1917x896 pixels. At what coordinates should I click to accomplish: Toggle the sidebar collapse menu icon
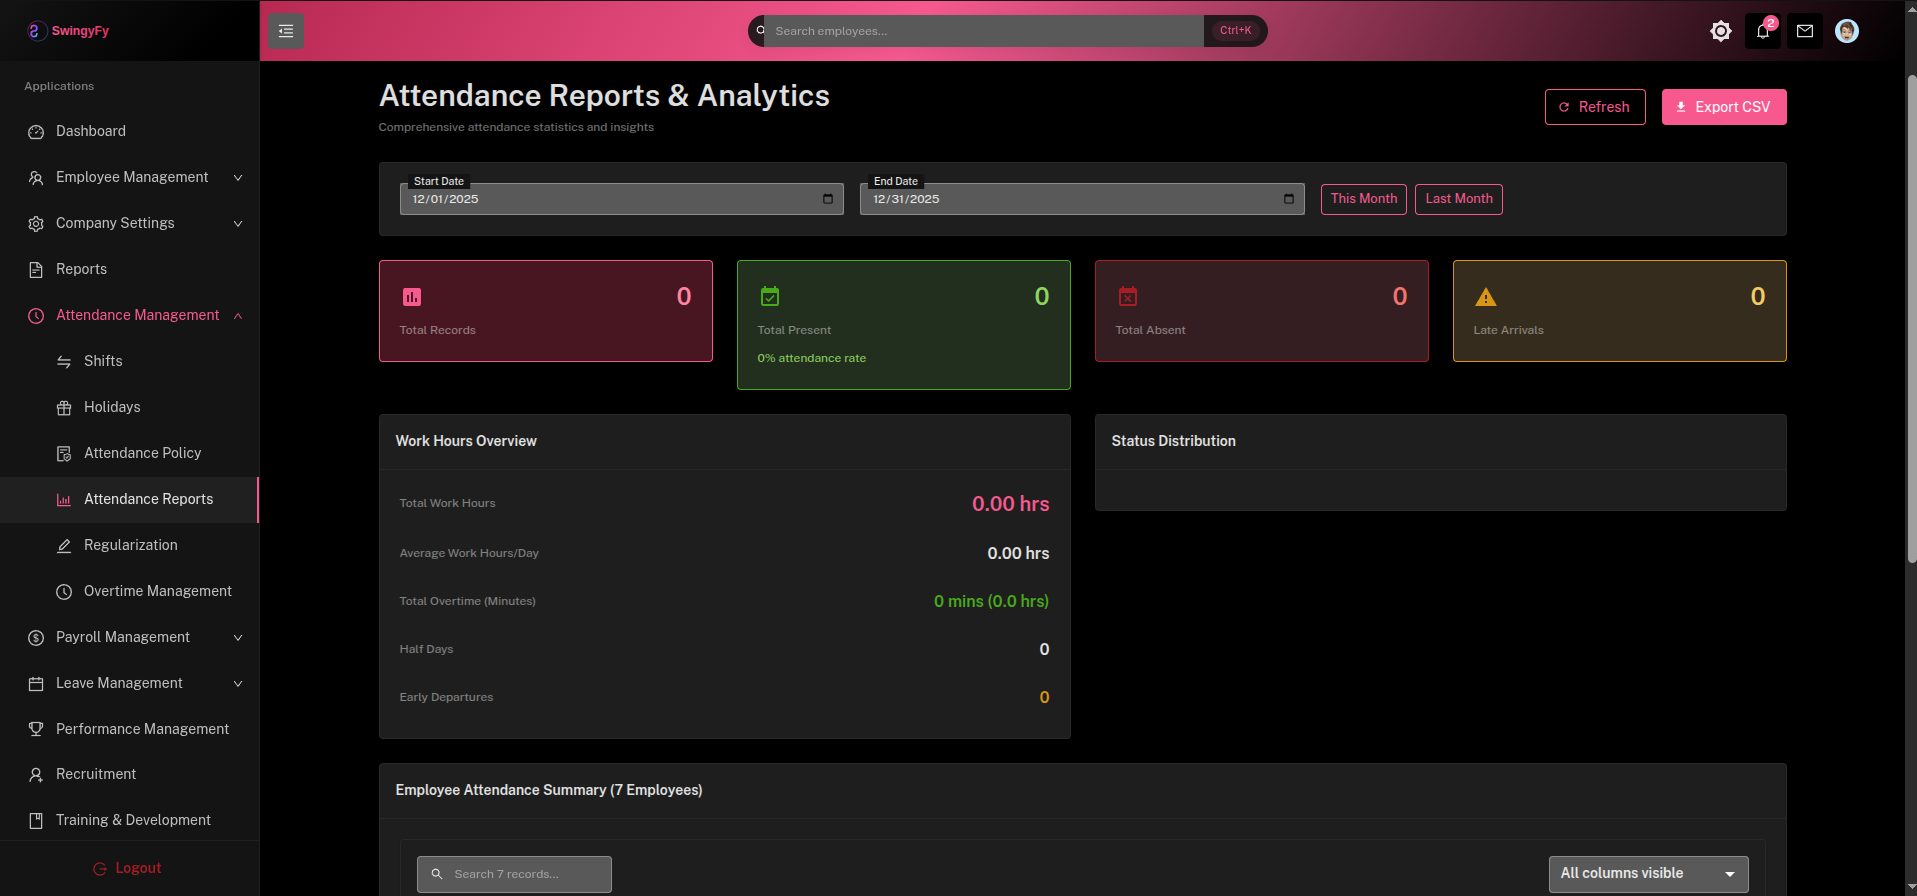pyautogui.click(x=285, y=32)
